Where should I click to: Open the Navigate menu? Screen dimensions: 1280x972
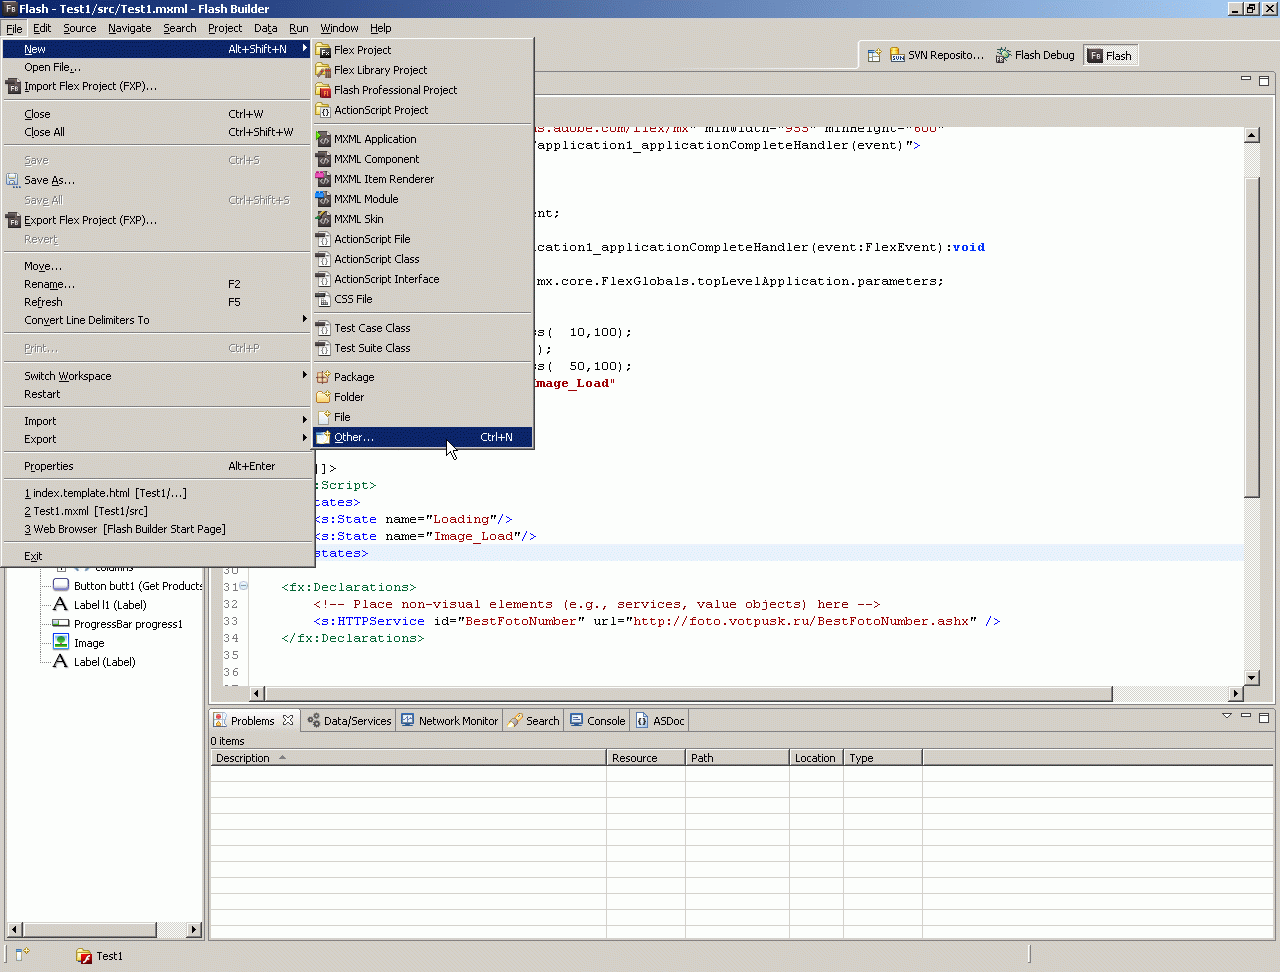coord(130,28)
